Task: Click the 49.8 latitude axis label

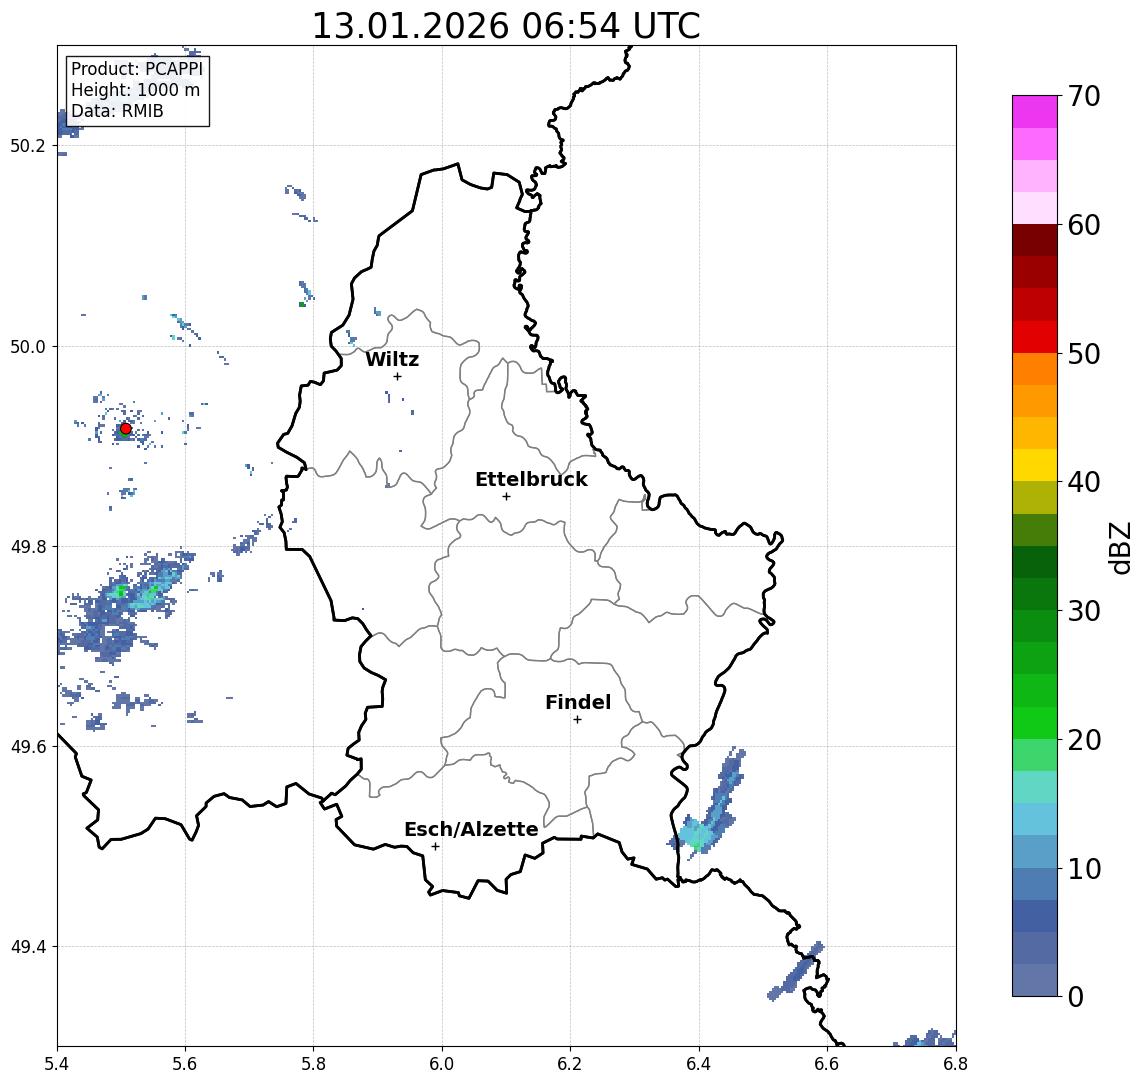Action: 28,546
